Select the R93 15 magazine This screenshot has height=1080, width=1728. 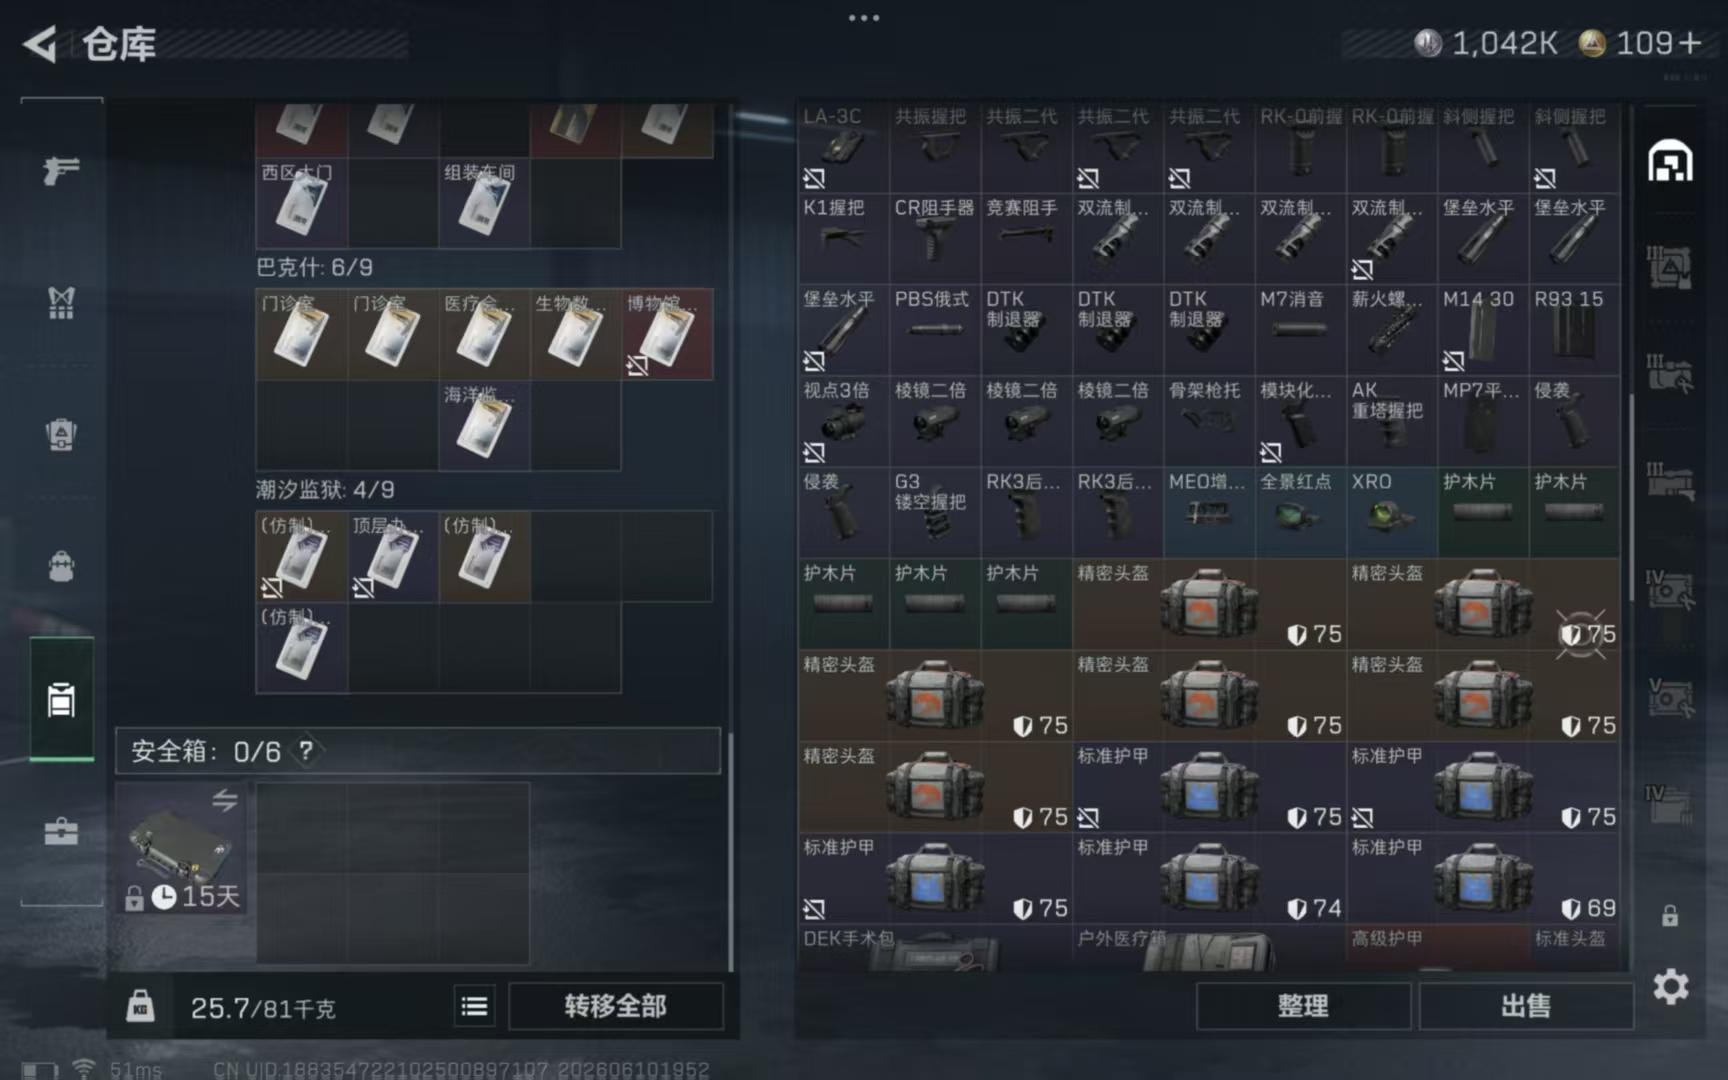pyautogui.click(x=1574, y=331)
